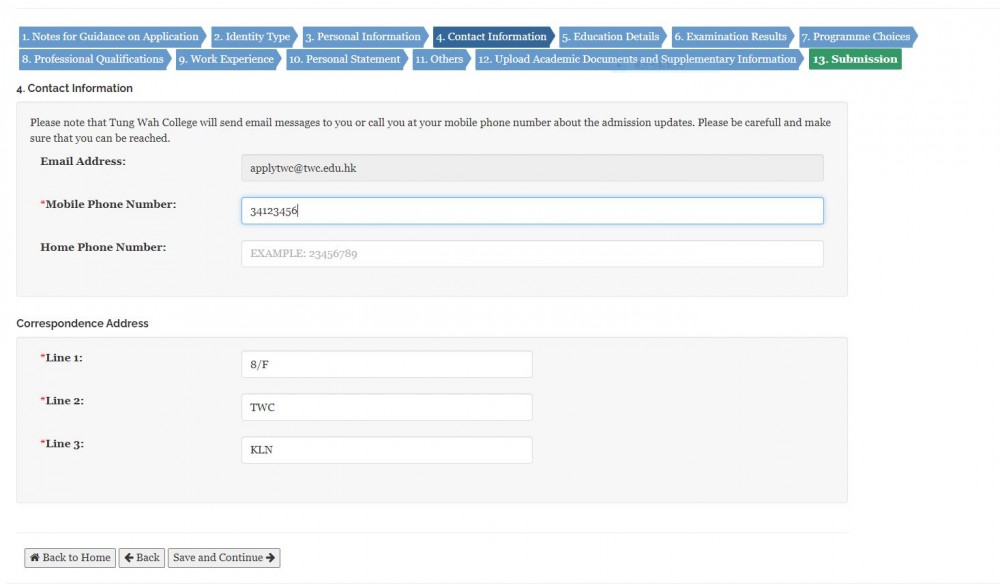The height and width of the screenshot is (585, 1000).
Task: Focus the Mobile Phone Number field
Action: pyautogui.click(x=532, y=211)
